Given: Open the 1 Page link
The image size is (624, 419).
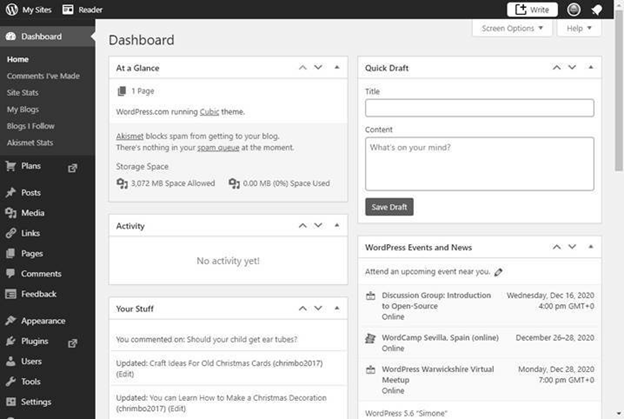Looking at the screenshot, I should pos(142,91).
